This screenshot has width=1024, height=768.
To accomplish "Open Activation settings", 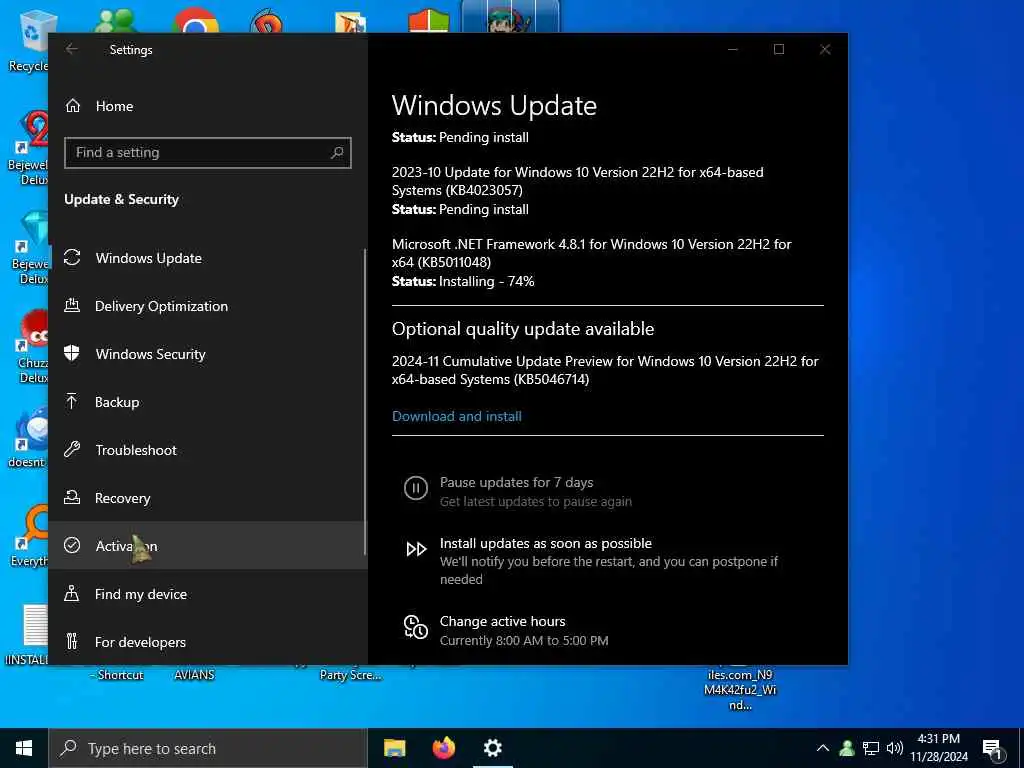I will (208, 545).
